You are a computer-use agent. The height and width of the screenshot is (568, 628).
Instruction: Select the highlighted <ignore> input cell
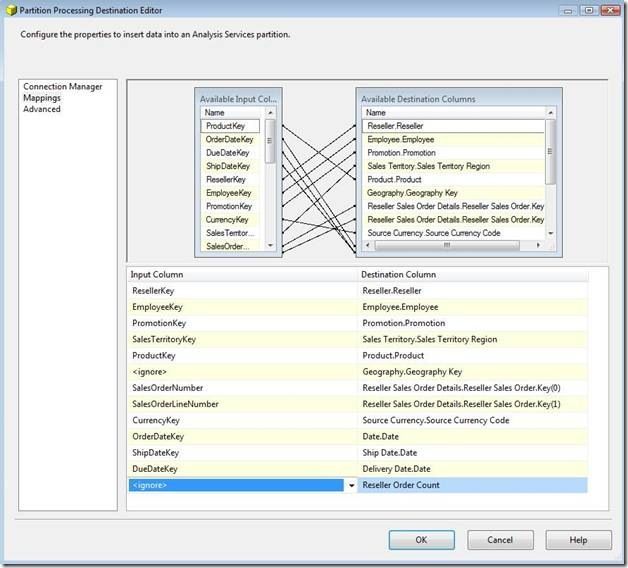236,485
